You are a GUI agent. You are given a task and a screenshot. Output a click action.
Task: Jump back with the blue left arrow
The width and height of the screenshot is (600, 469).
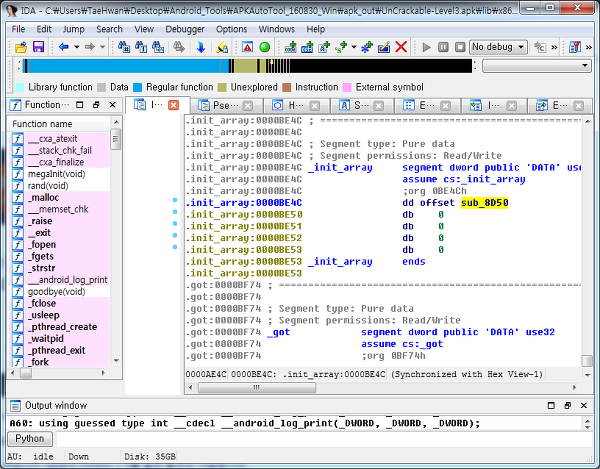click(x=64, y=47)
